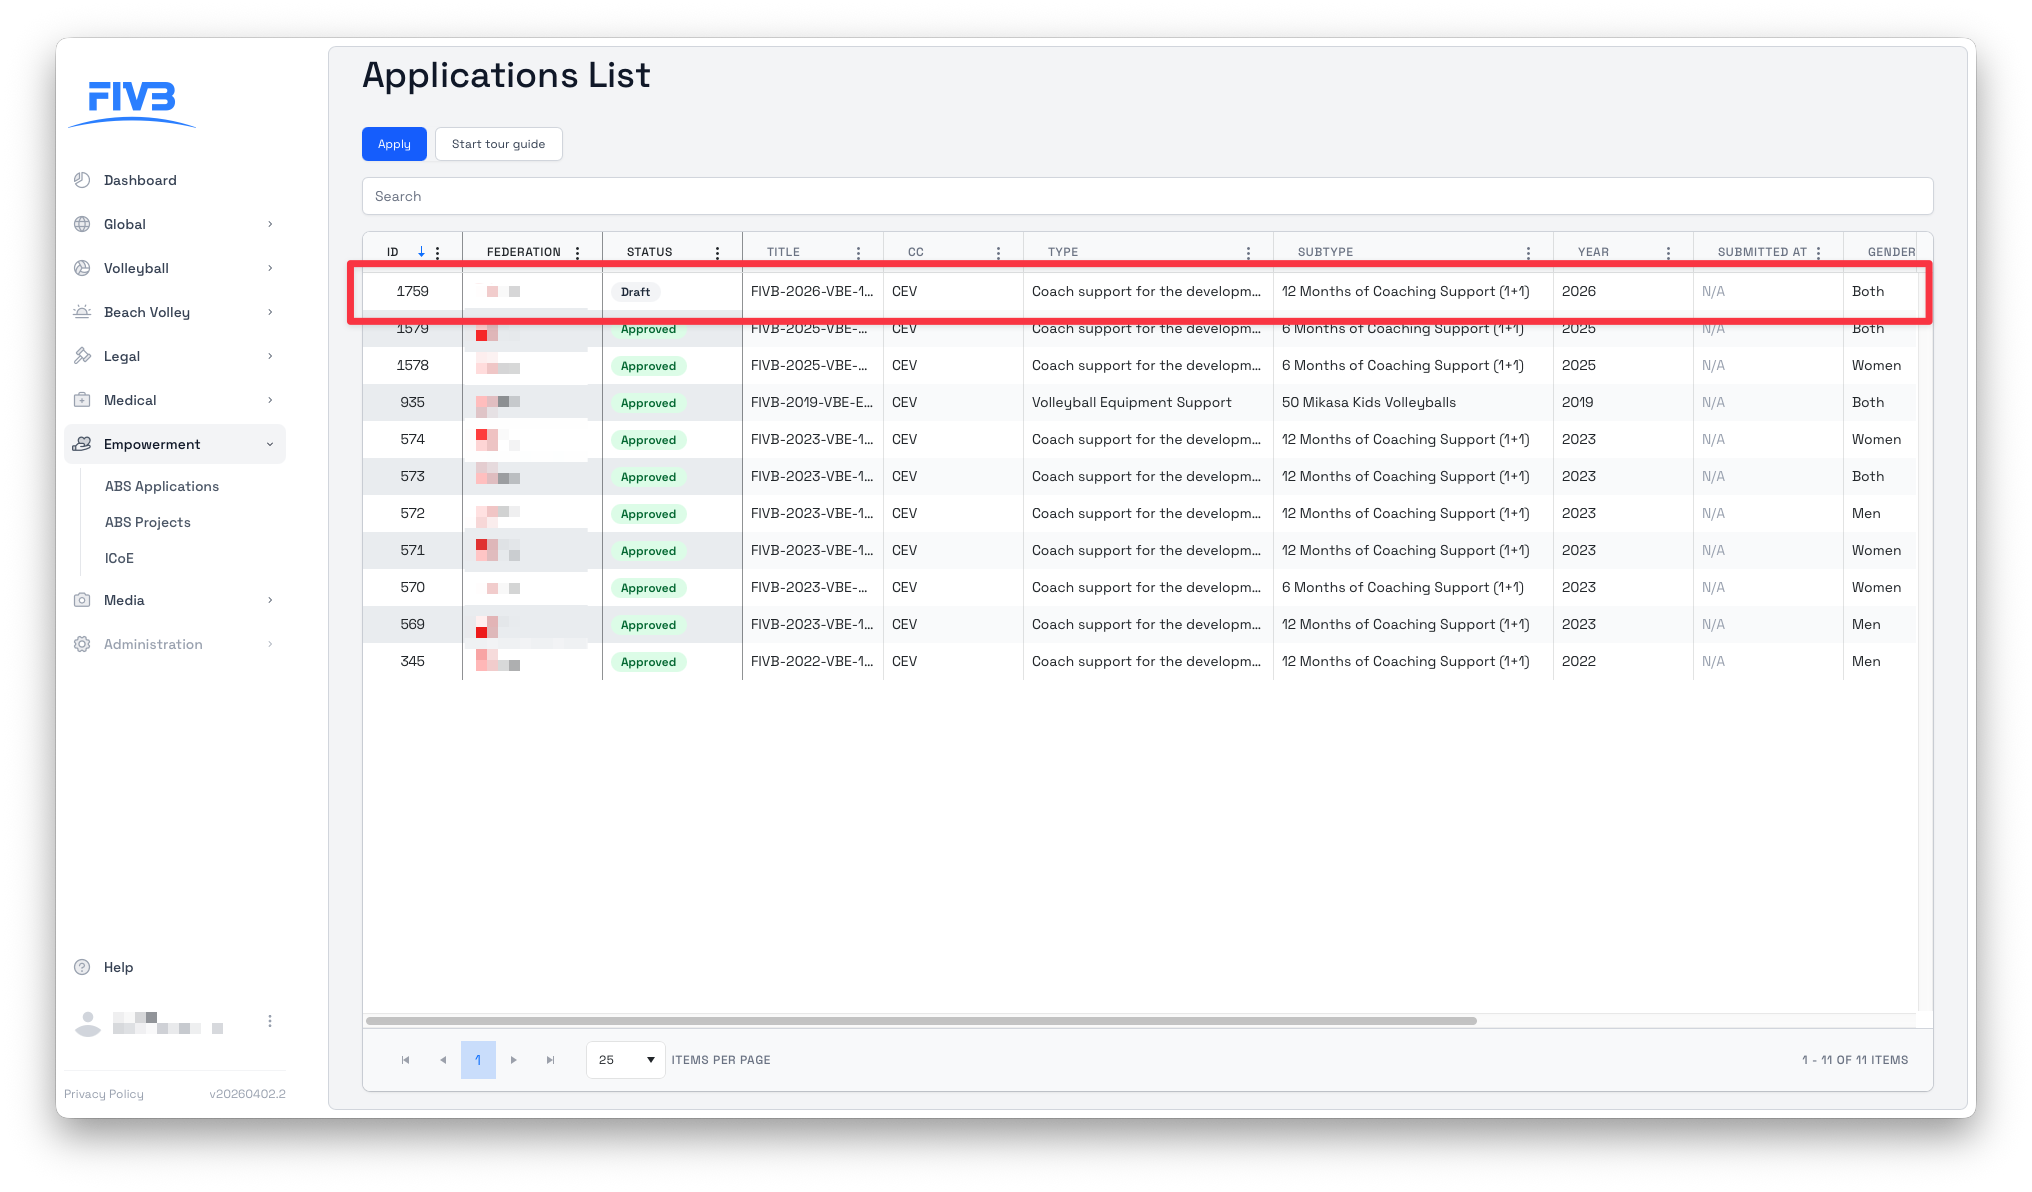Open the Federation column options menu
This screenshot has width=2032, height=1192.
(577, 253)
